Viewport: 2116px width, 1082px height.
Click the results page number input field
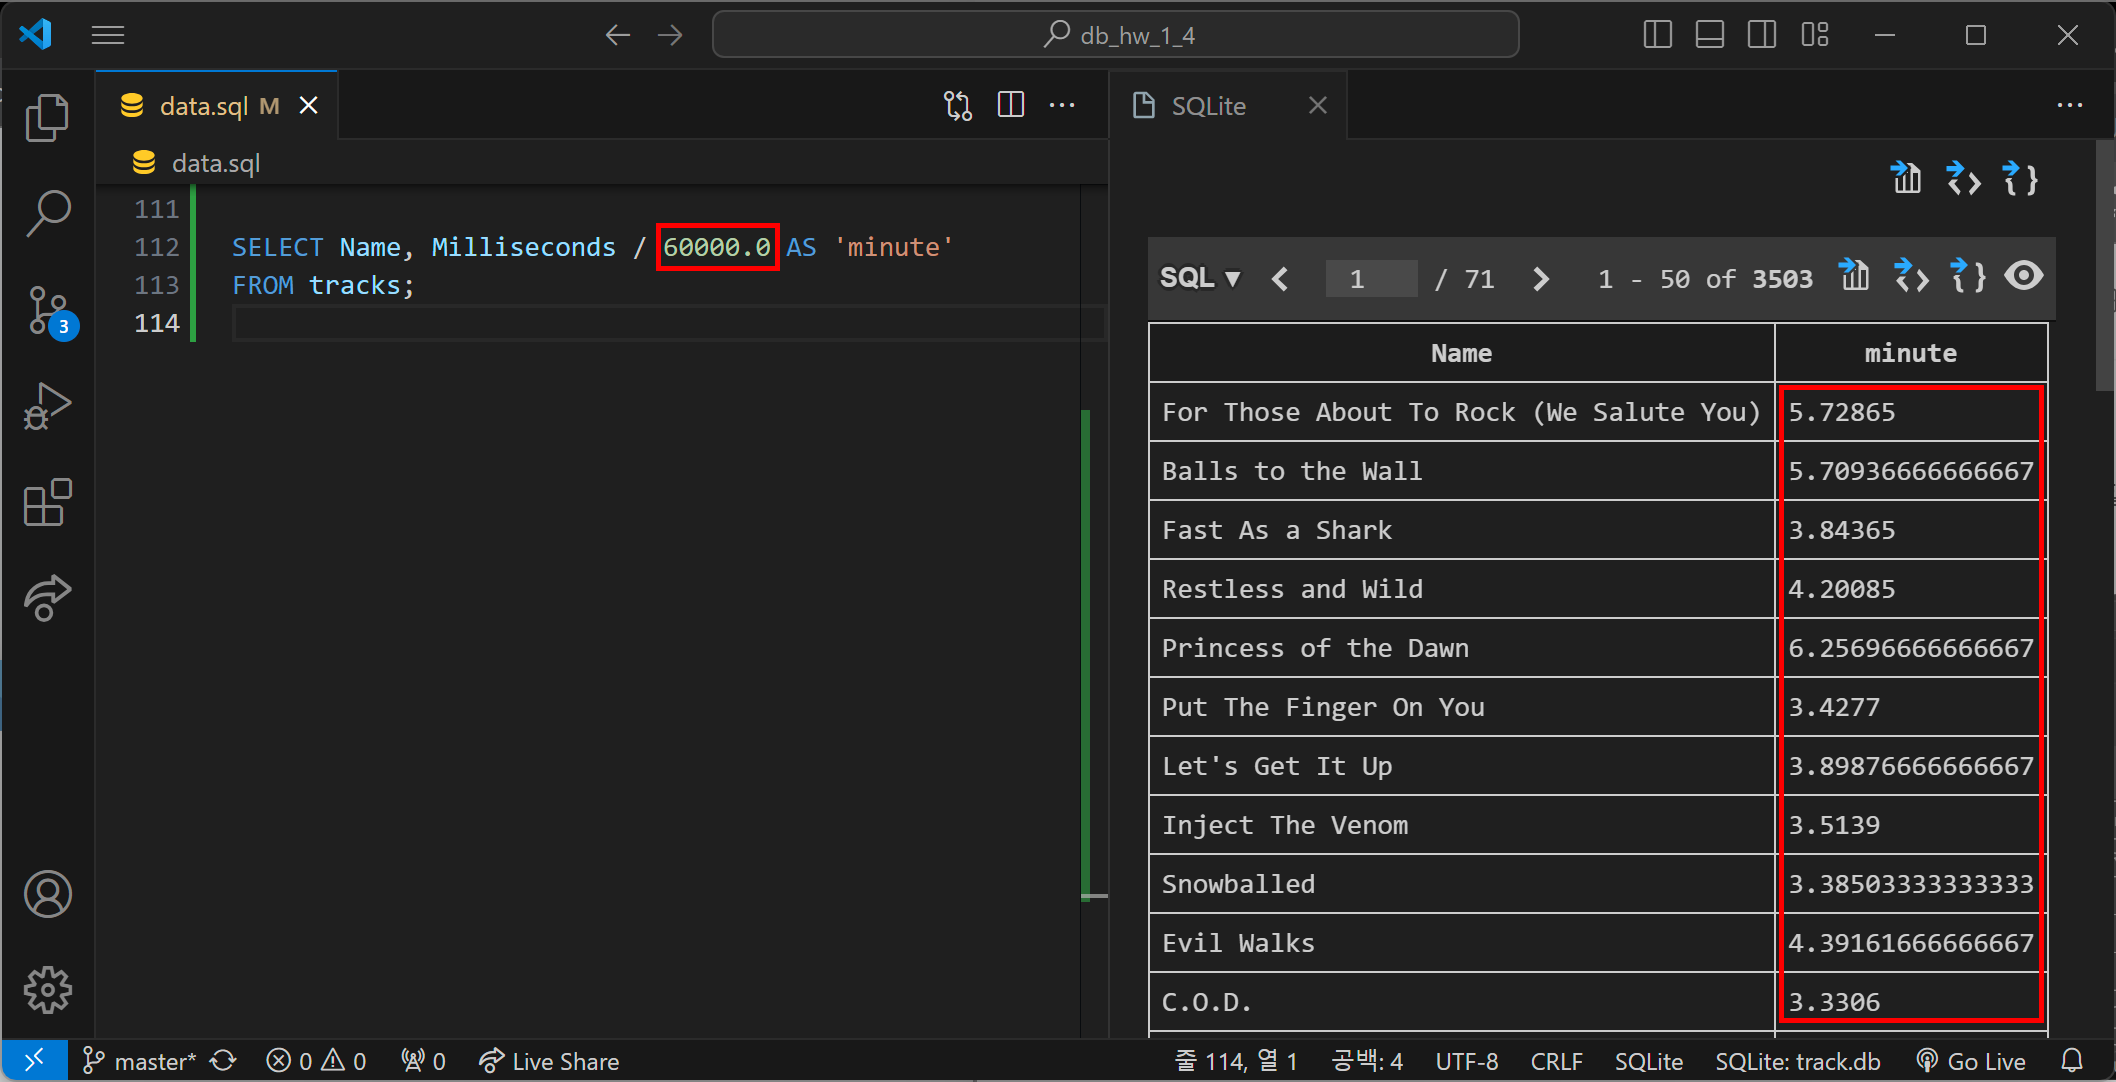point(1370,279)
